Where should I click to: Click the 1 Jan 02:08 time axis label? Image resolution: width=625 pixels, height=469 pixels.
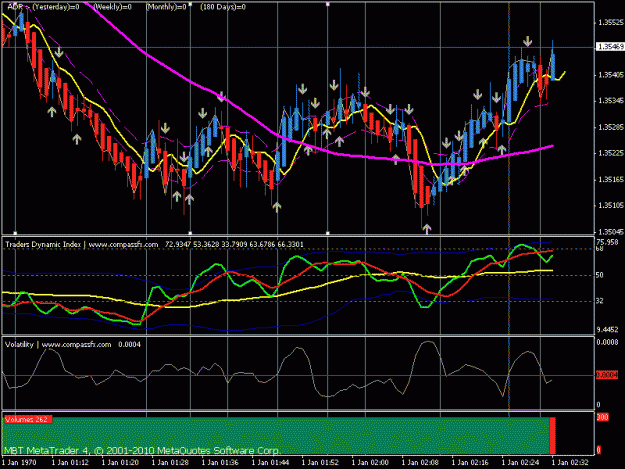420,463
